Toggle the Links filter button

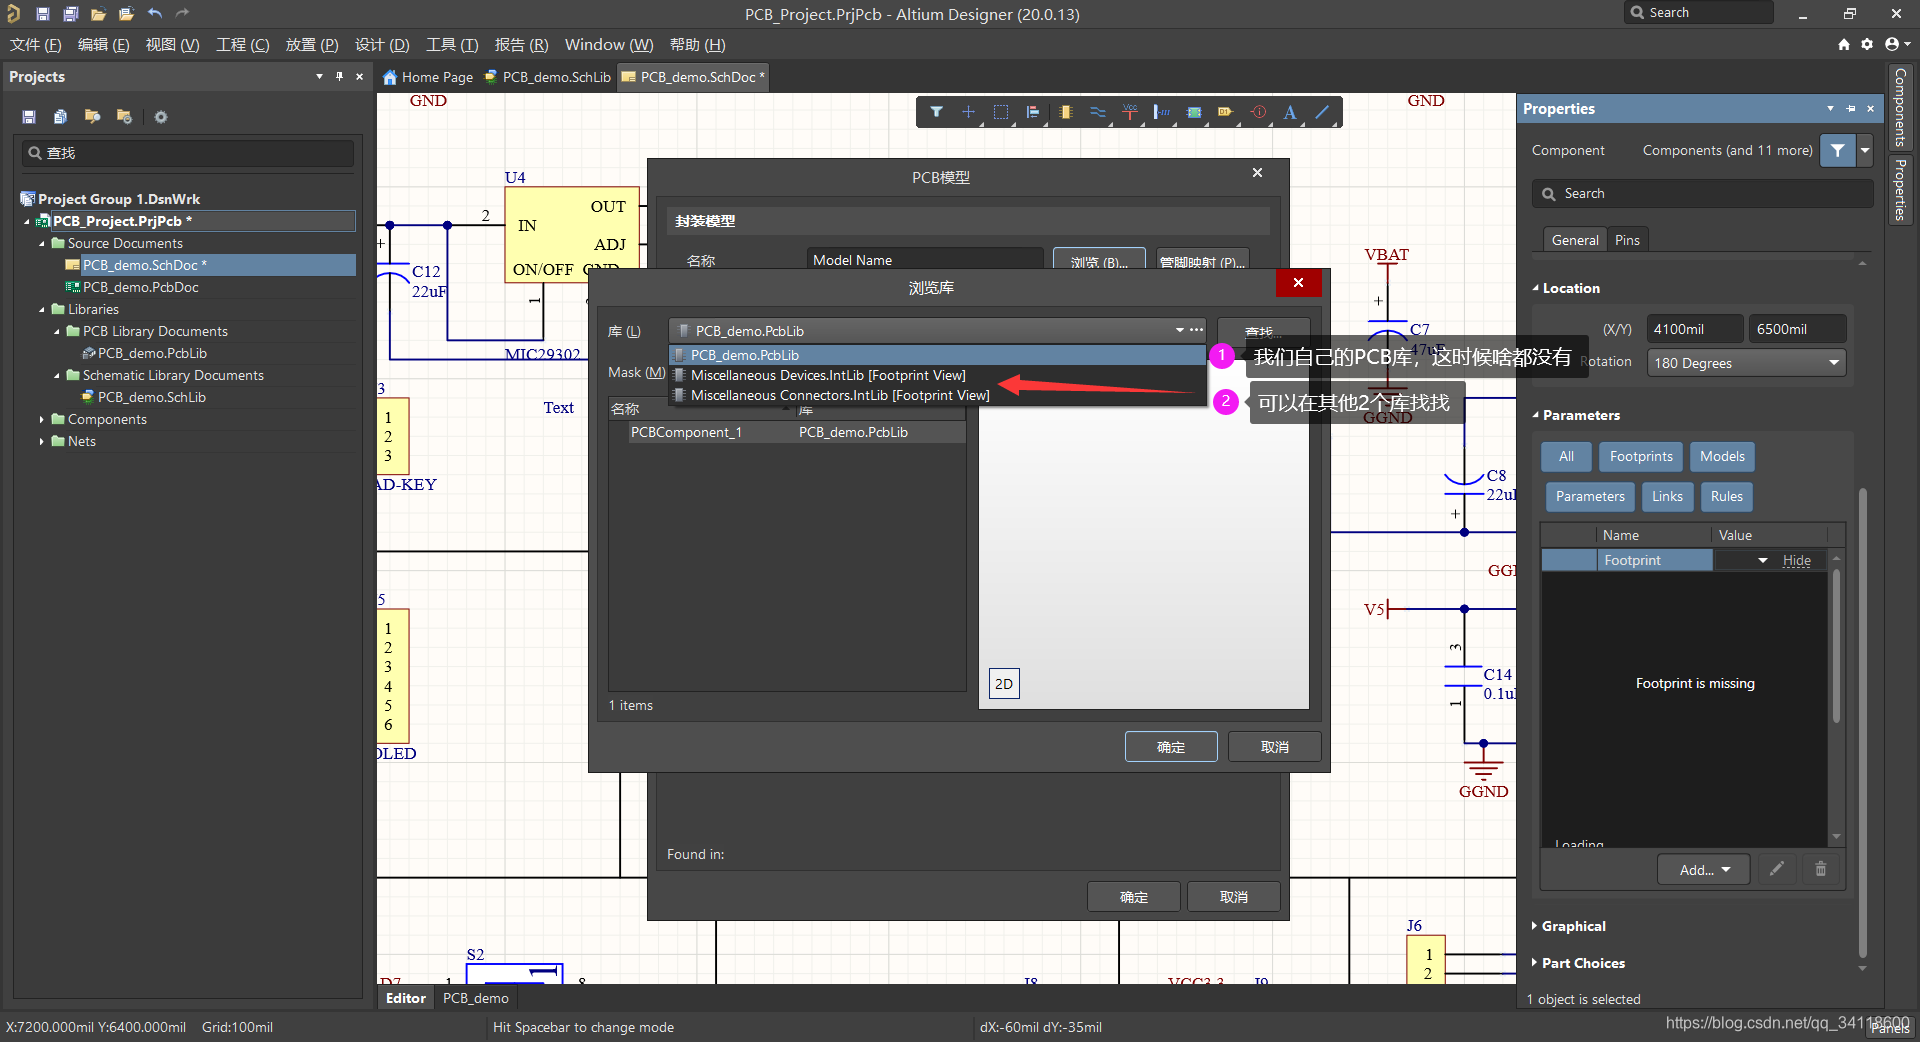[x=1667, y=497]
